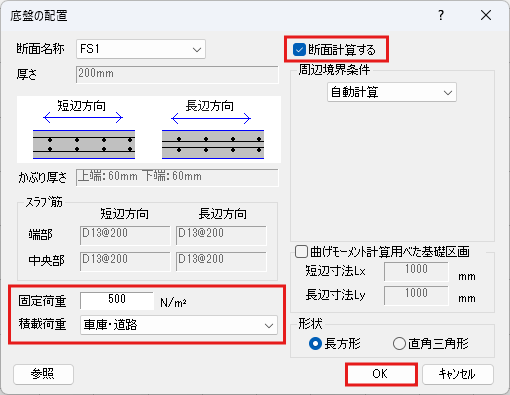Click the 積載荷重 label
This screenshot has height=395, width=510.
click(x=42, y=324)
